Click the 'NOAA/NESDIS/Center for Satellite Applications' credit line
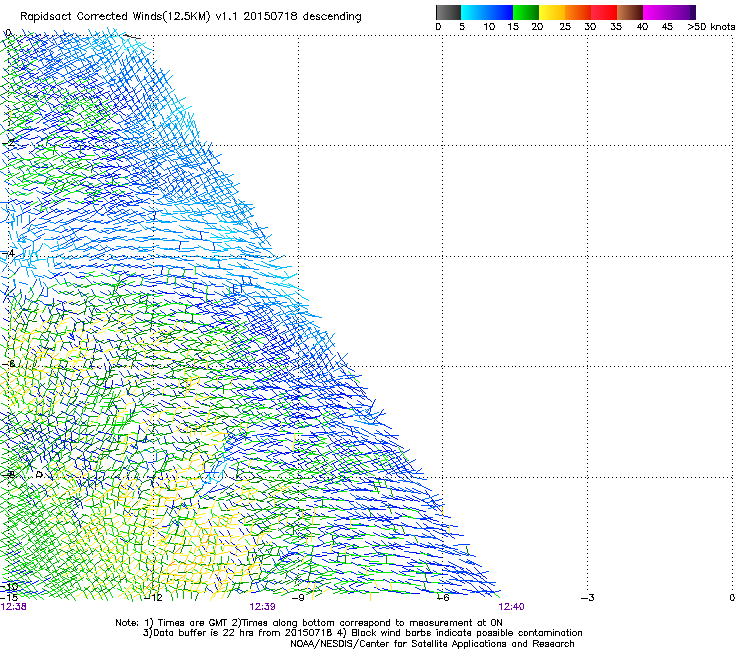The height and width of the screenshot is (650, 740). tap(432, 644)
